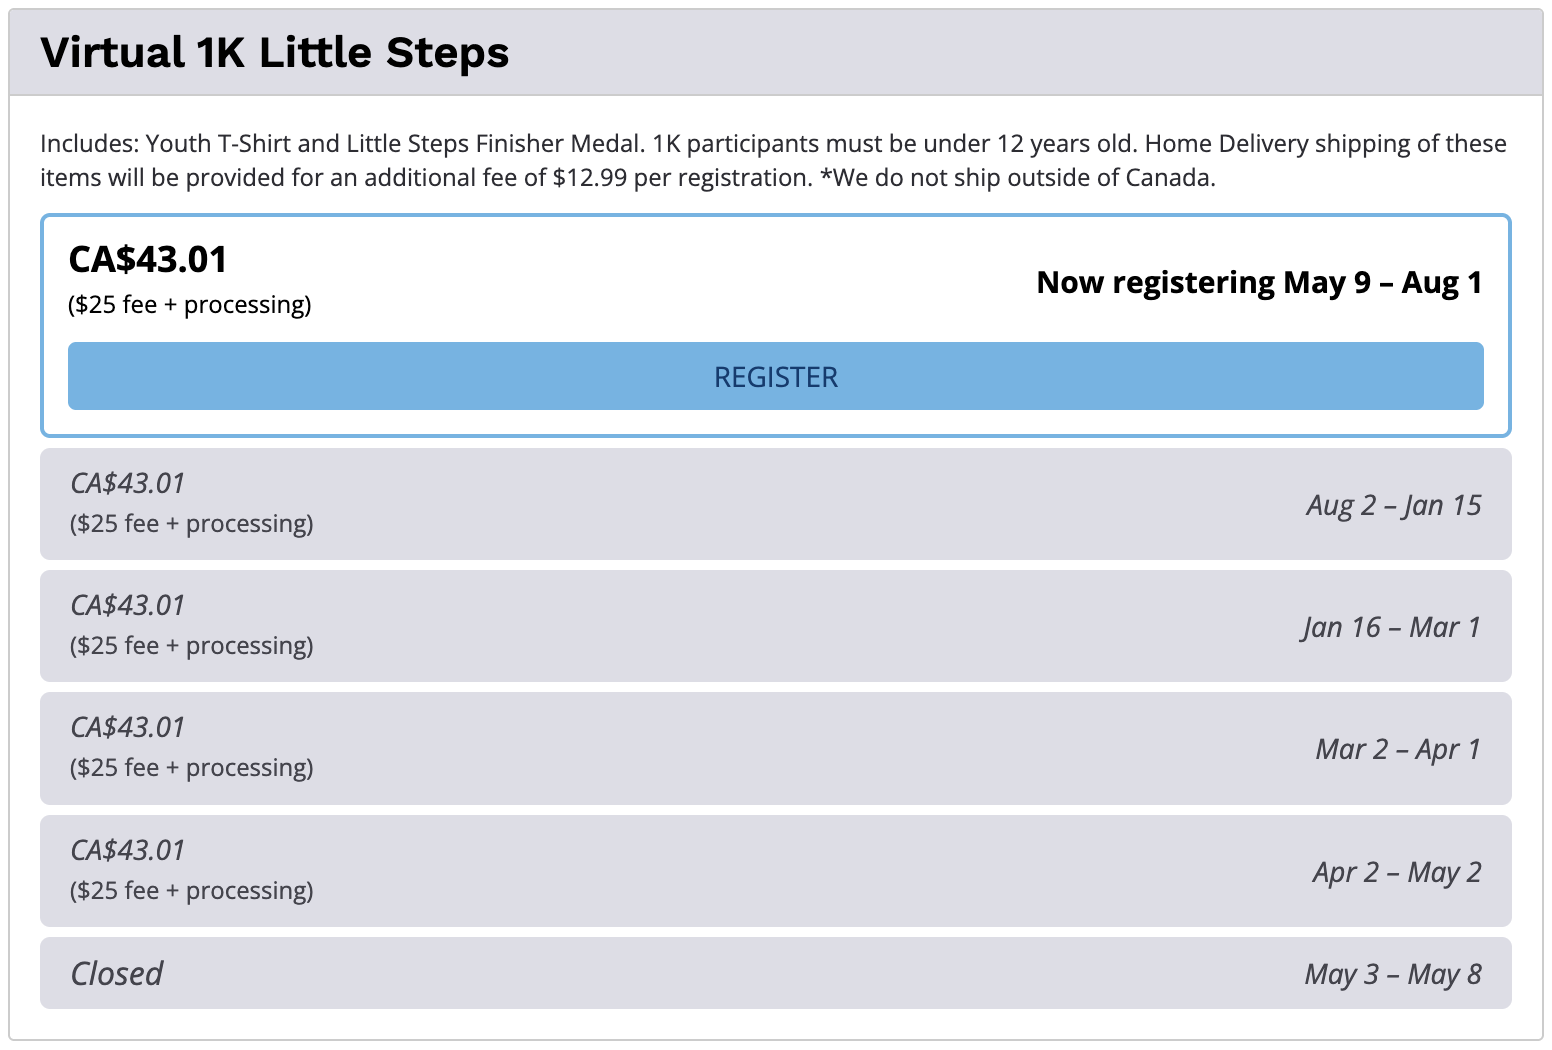This screenshot has height=1050, width=1552.
Task: Click the May 3 – May 8 date label
Action: point(1393,974)
